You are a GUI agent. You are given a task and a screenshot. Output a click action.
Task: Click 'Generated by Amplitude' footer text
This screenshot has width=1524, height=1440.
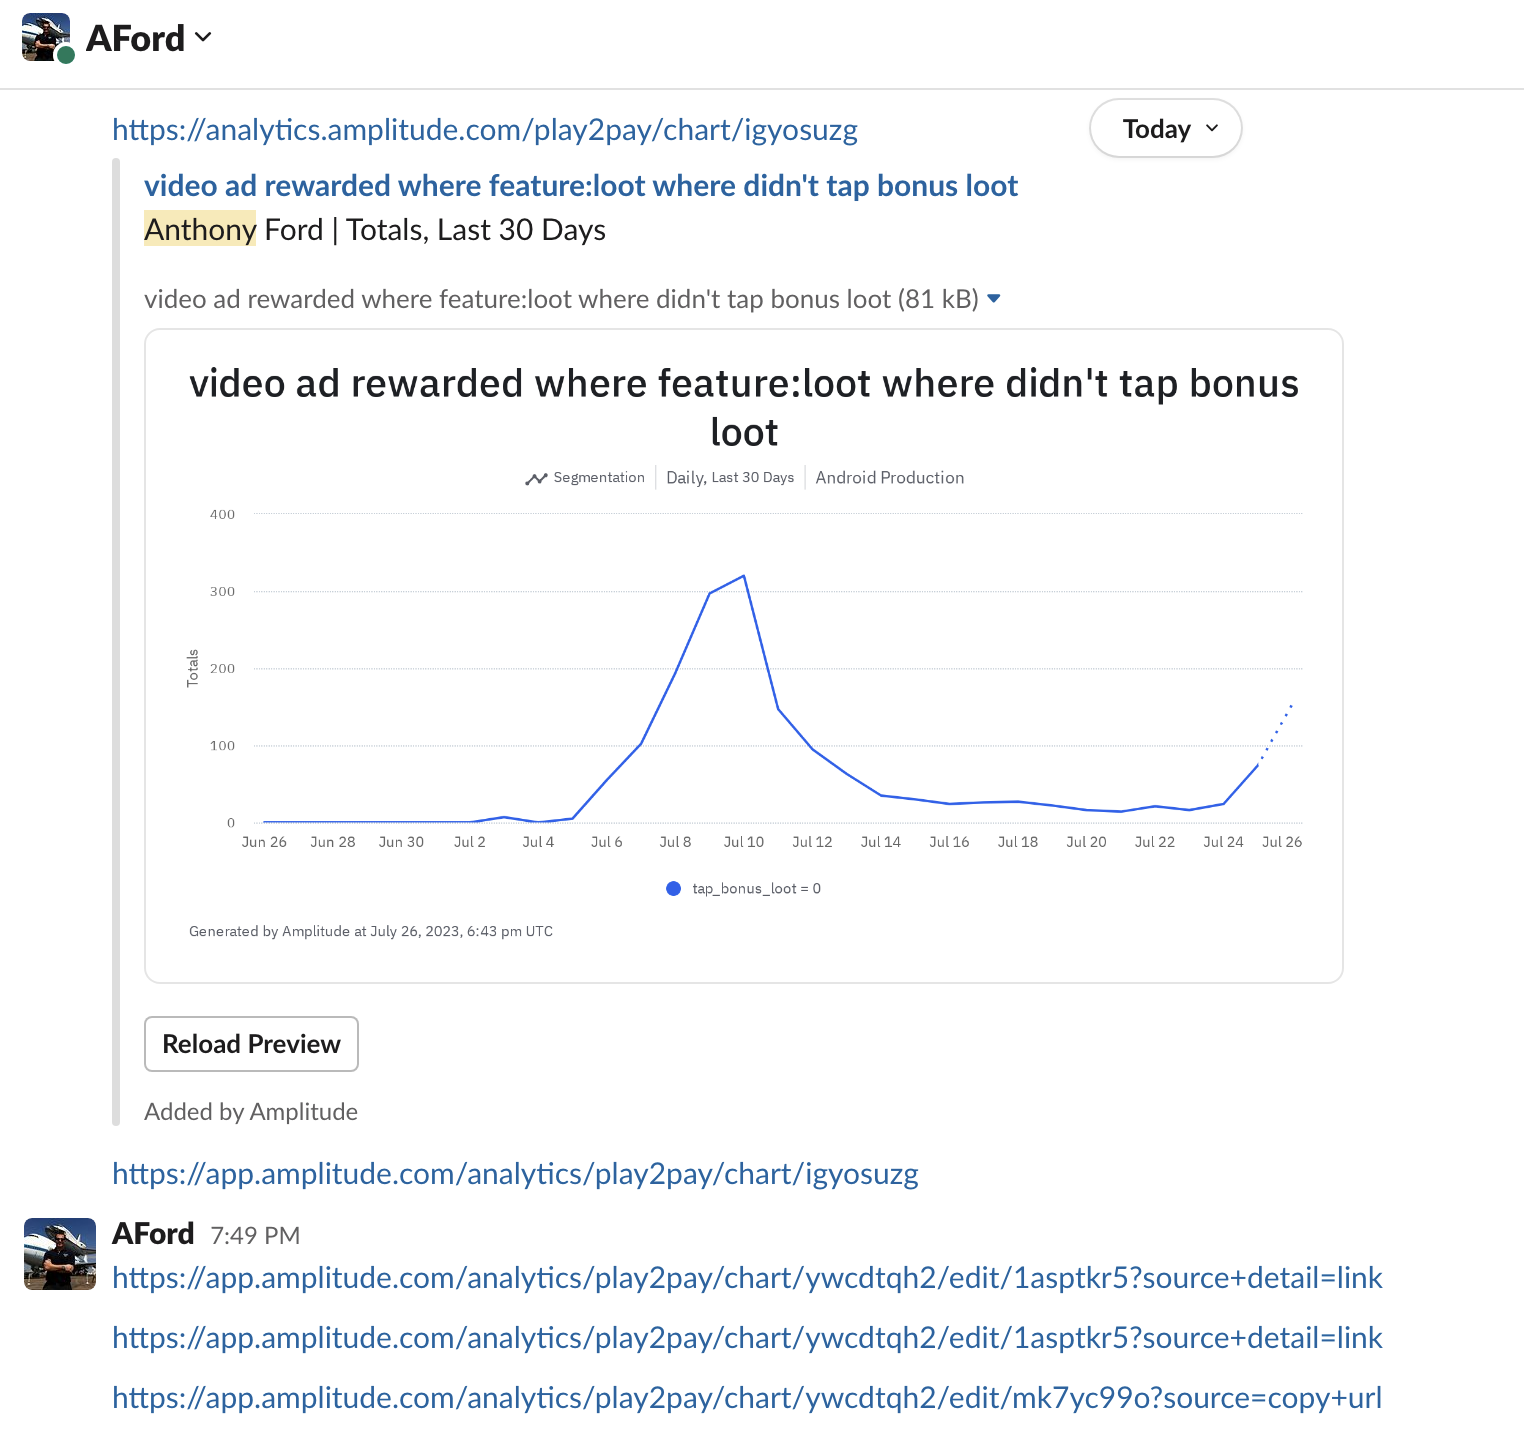[371, 931]
